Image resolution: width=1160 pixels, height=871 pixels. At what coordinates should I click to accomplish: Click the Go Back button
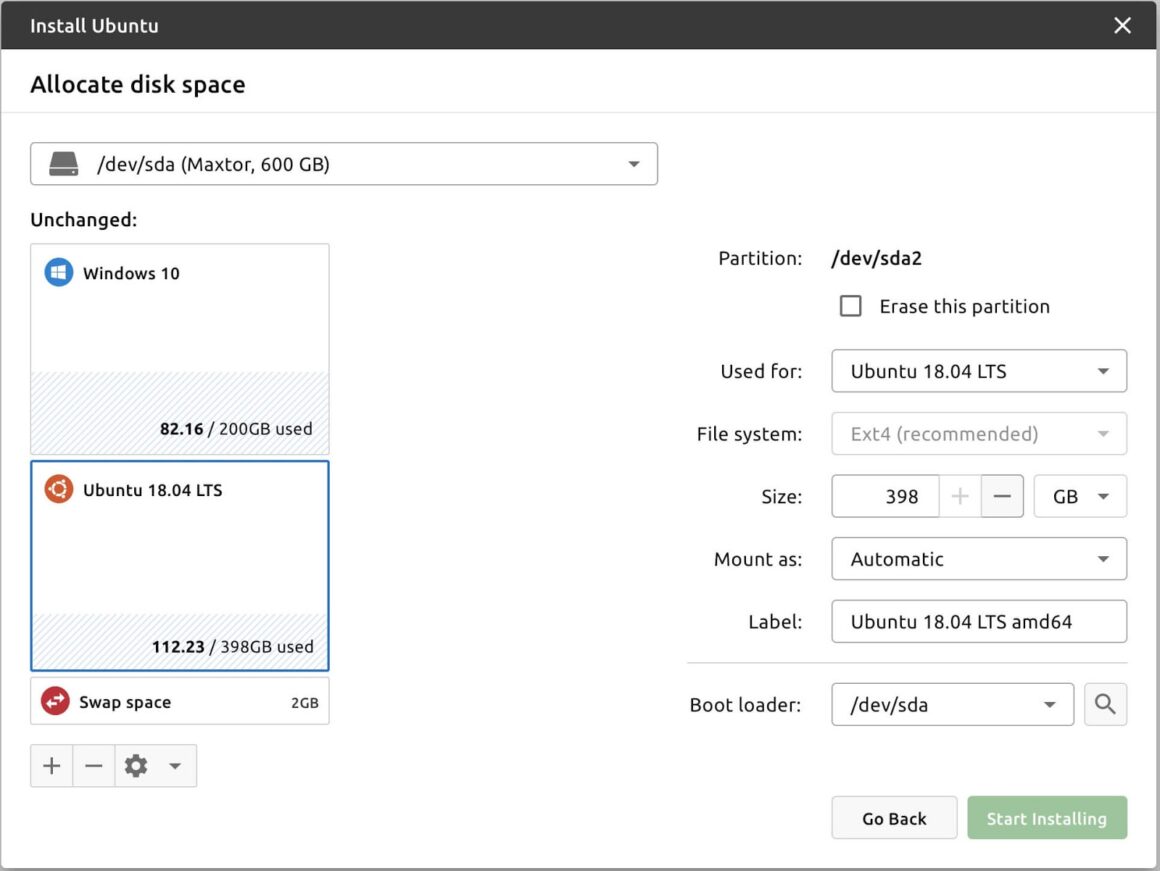coord(894,818)
